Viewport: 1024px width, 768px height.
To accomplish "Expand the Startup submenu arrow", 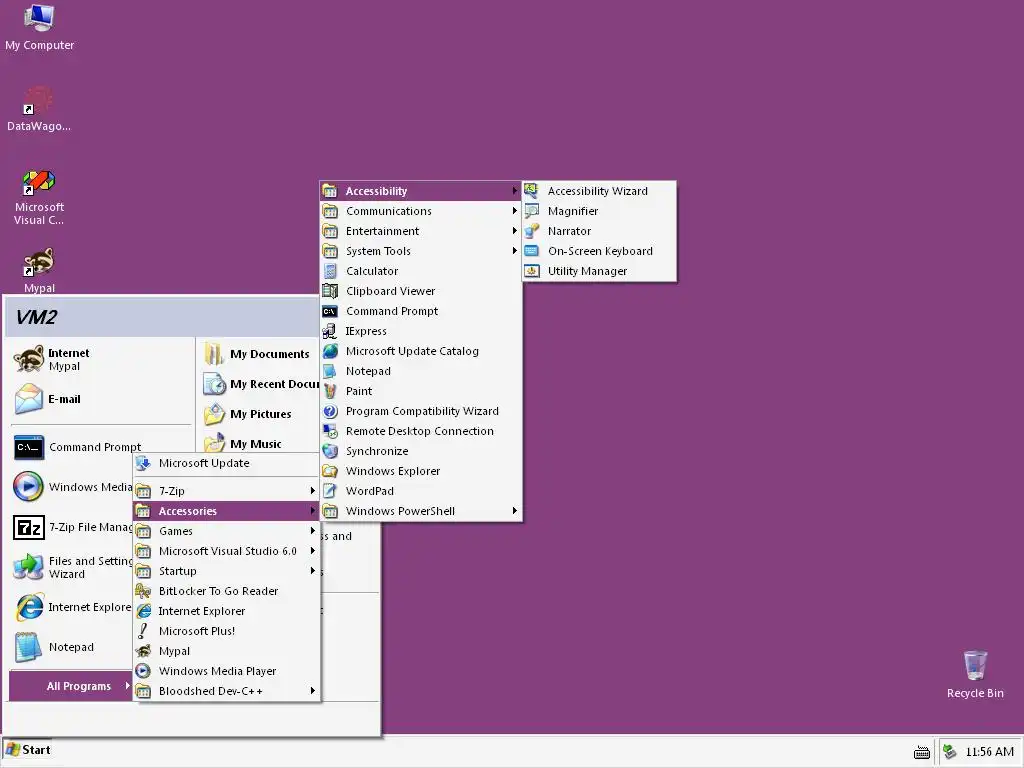I will click(x=313, y=571).
